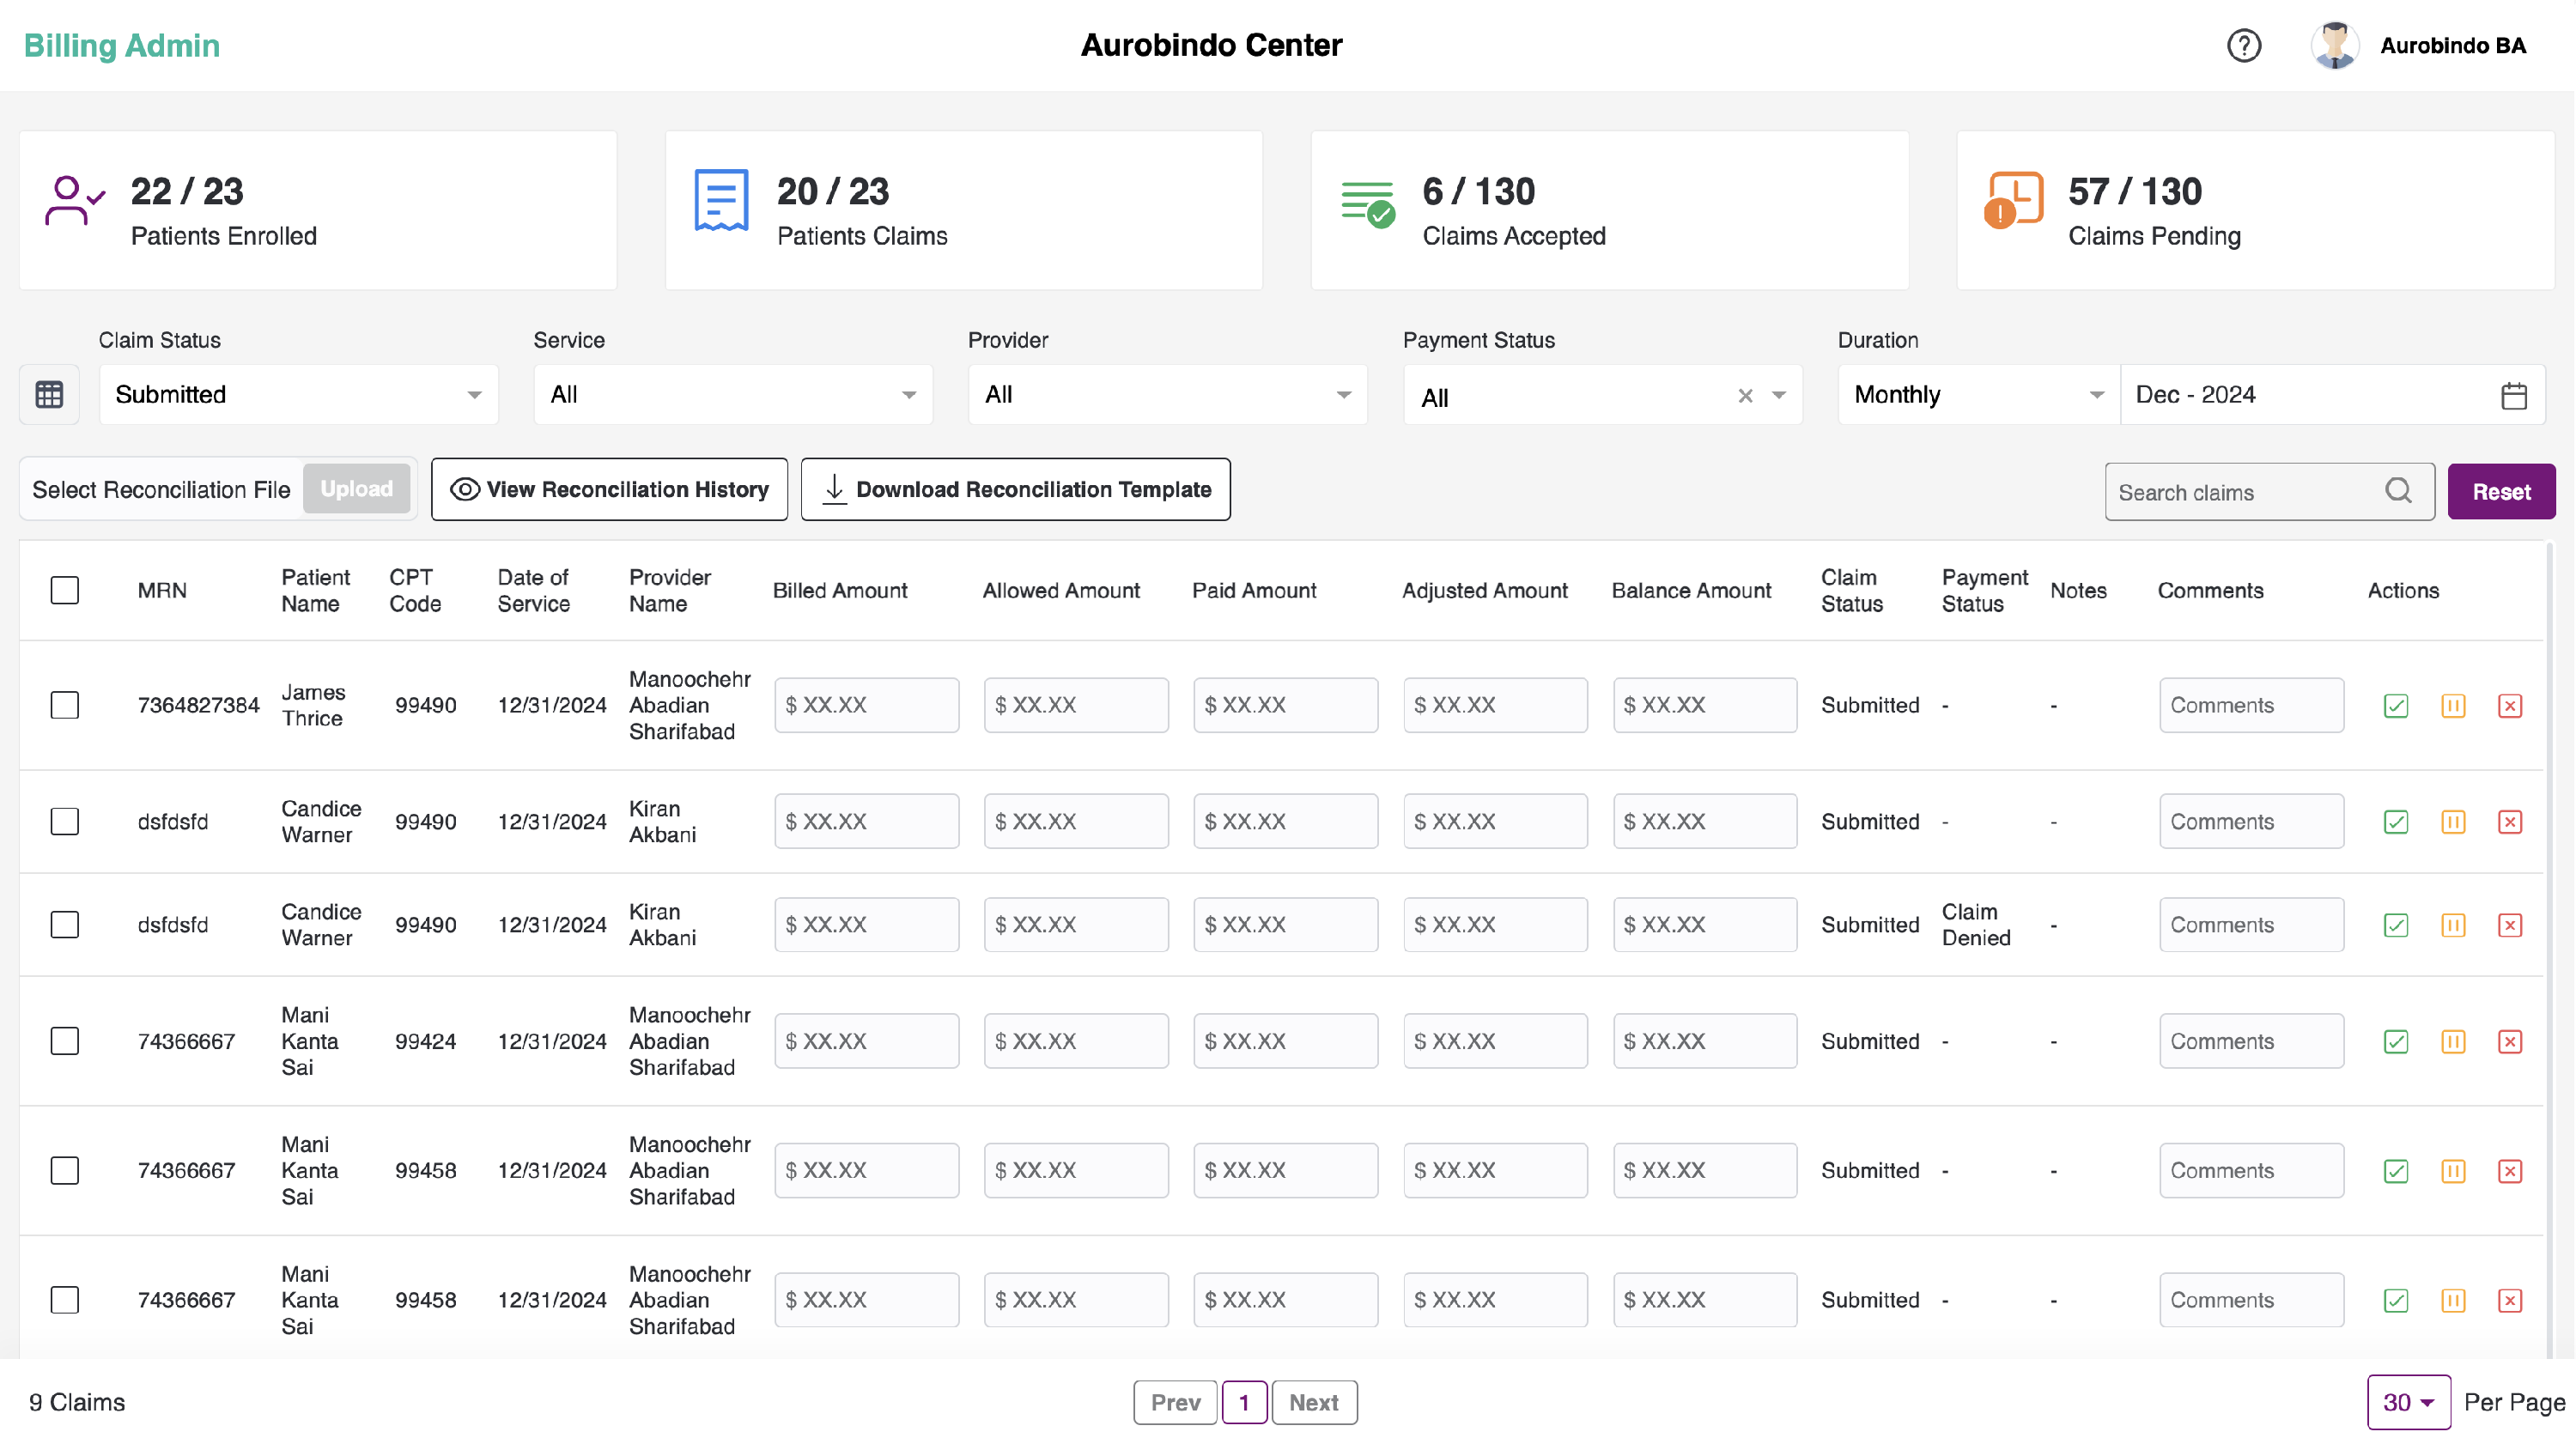Select checkbox for CPT 99424 claim row
The width and height of the screenshot is (2576, 1444).
click(x=65, y=1041)
